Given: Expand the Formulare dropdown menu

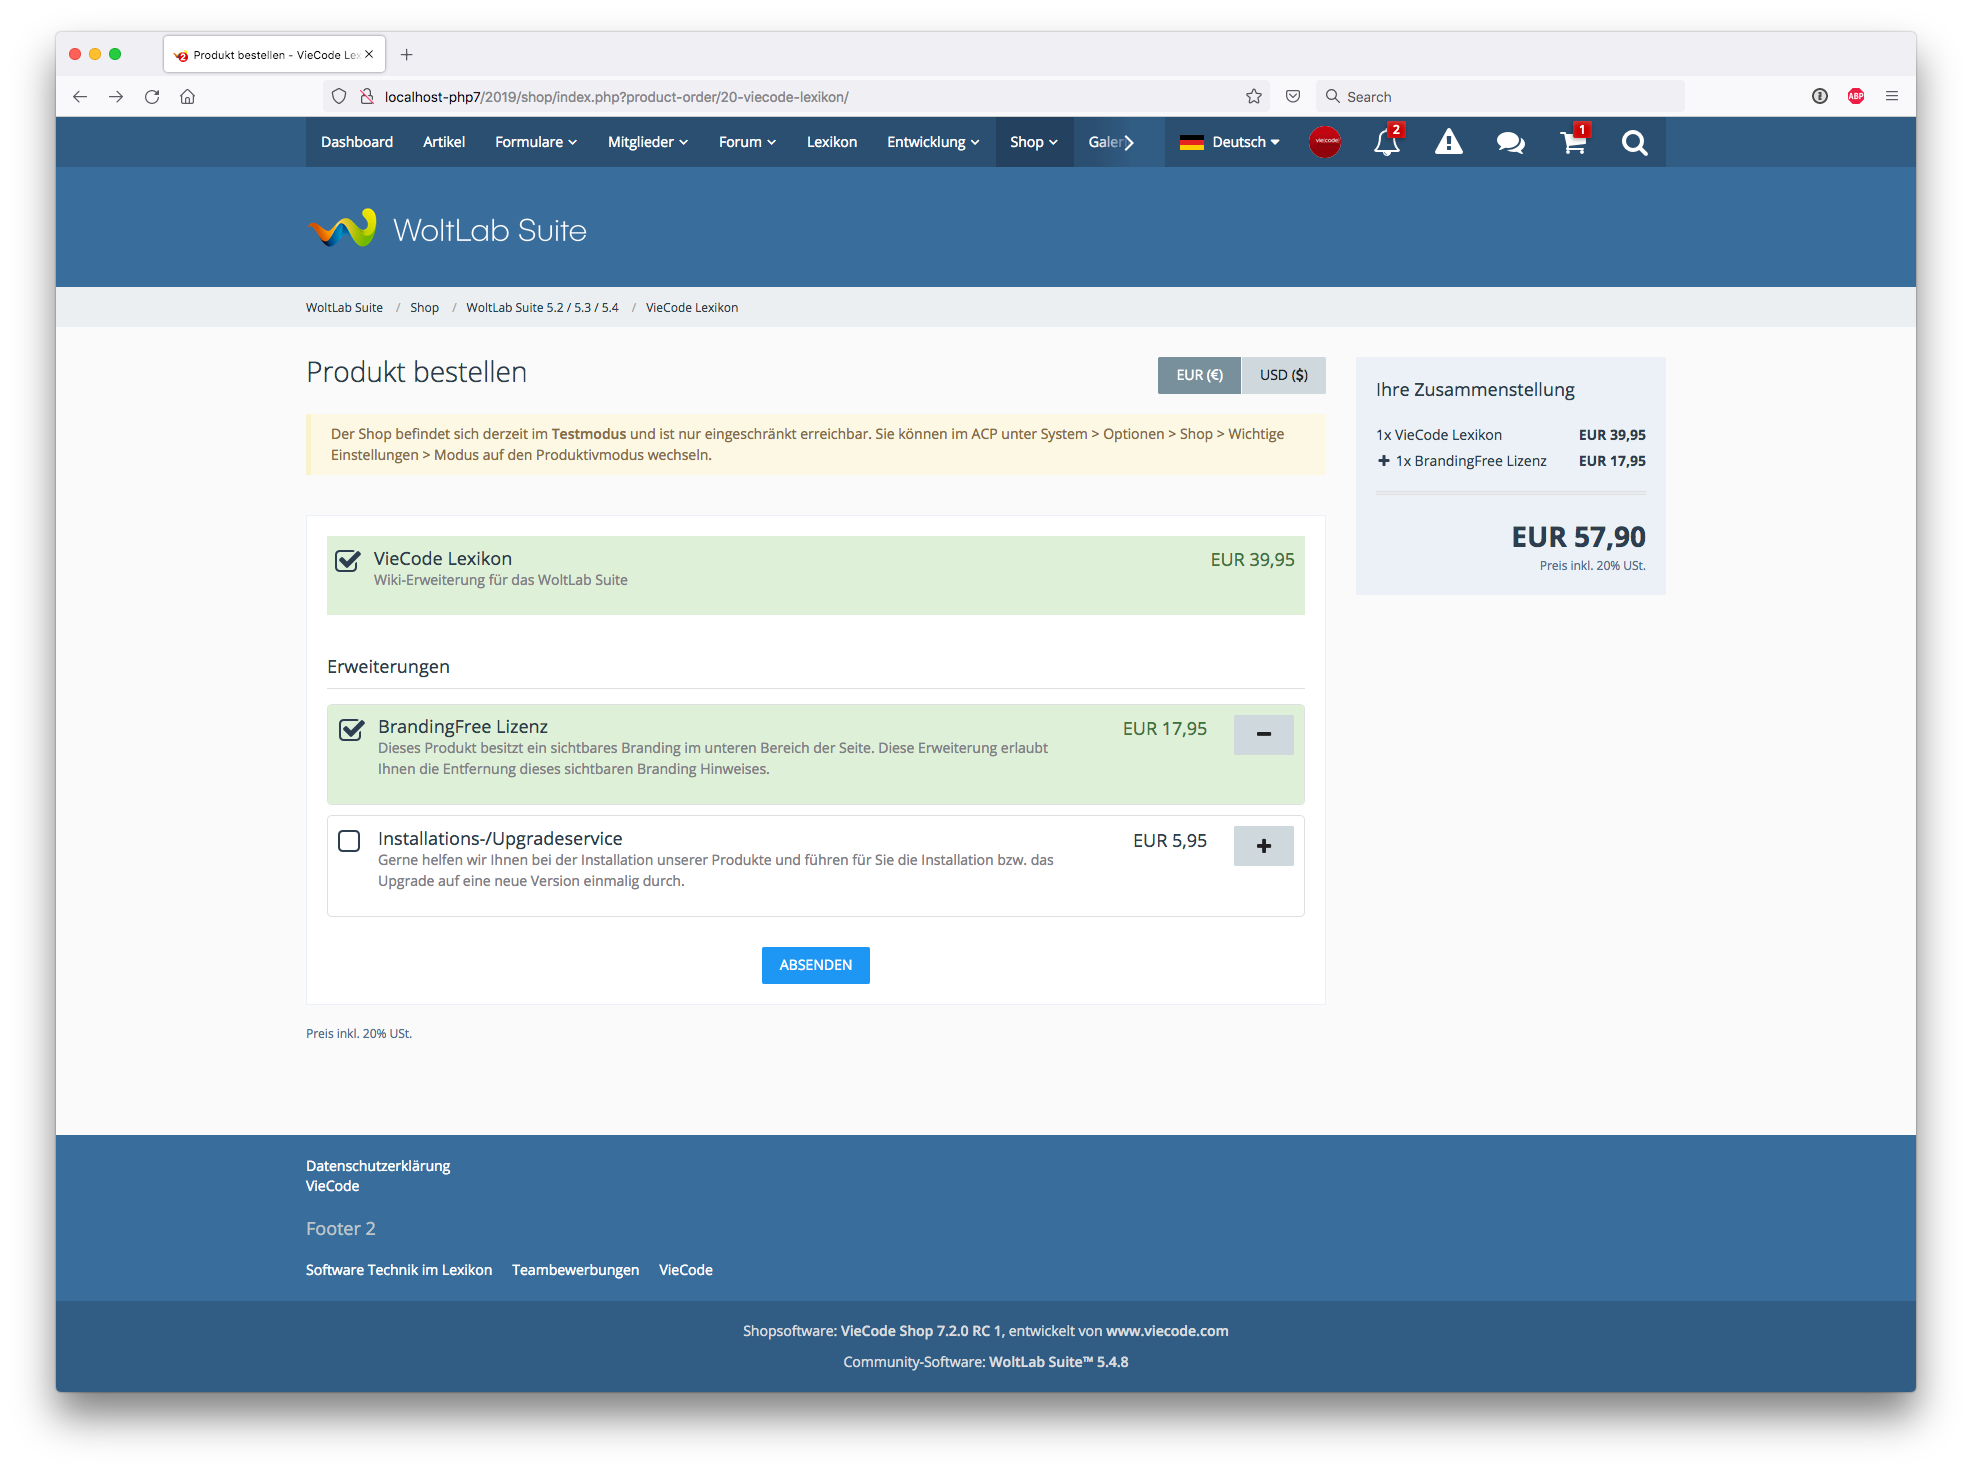Looking at the screenshot, I should point(536,142).
